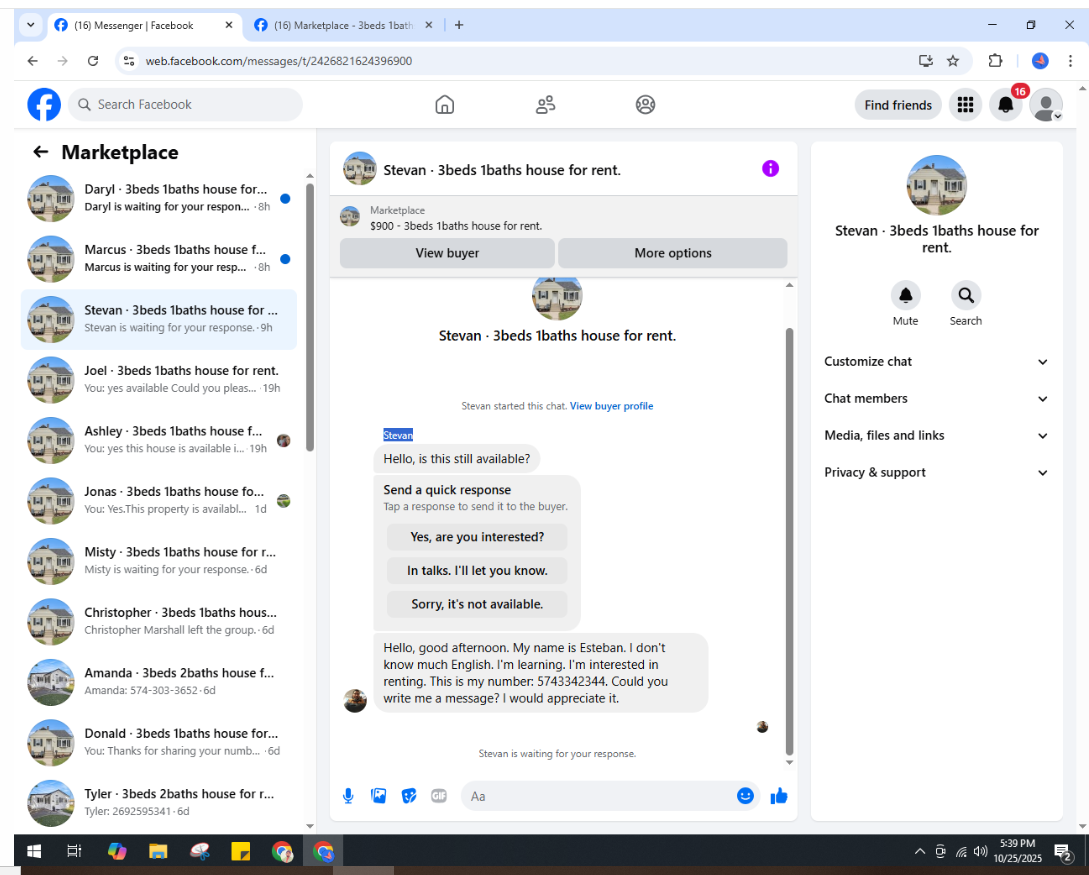Viewport: 1089px width, 875px height.
Task: Attach a photo file icon
Action: 379,796
